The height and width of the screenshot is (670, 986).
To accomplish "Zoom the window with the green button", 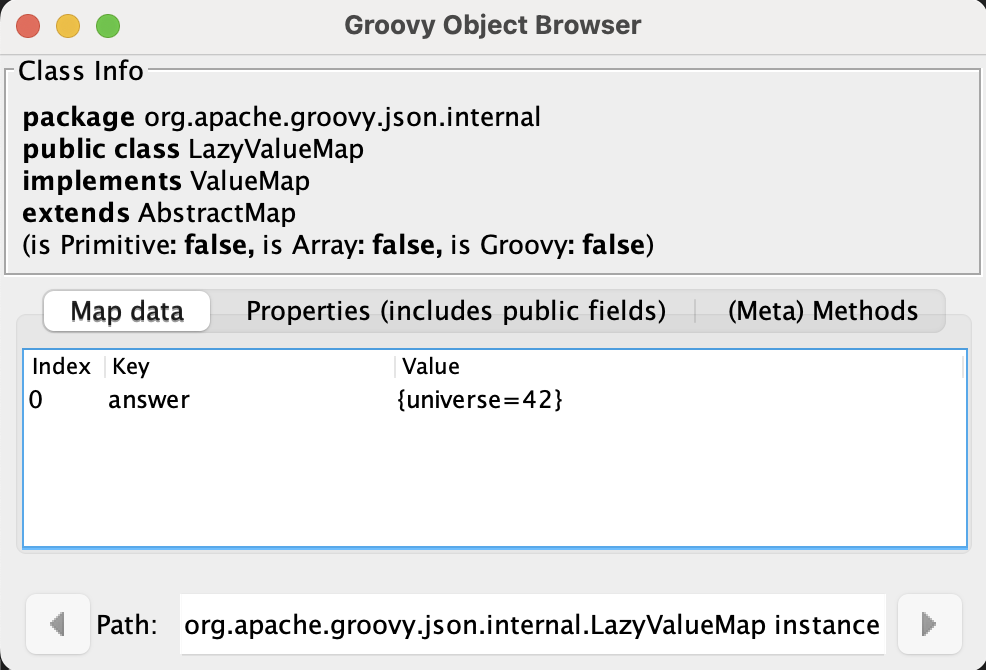I will tap(107, 27).
